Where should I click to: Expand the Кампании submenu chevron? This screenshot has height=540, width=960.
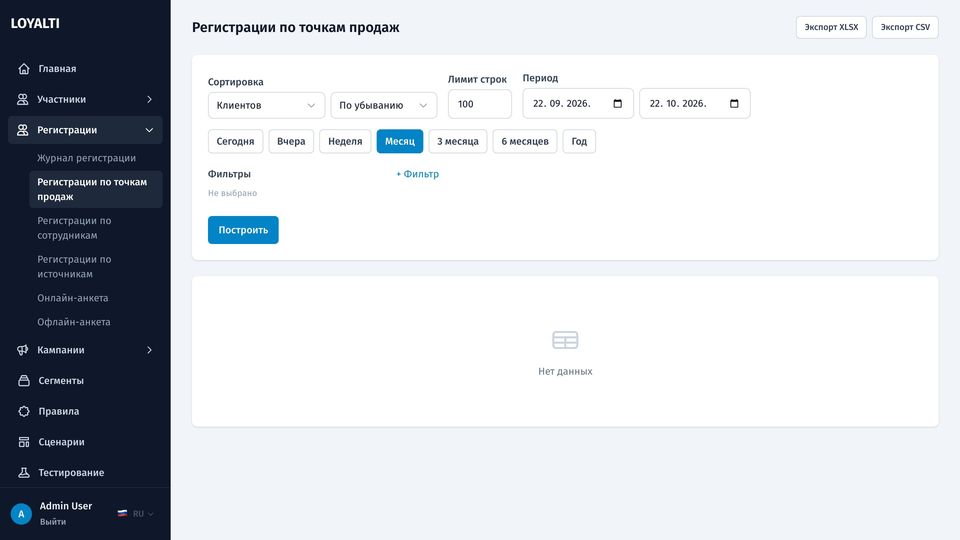149,350
